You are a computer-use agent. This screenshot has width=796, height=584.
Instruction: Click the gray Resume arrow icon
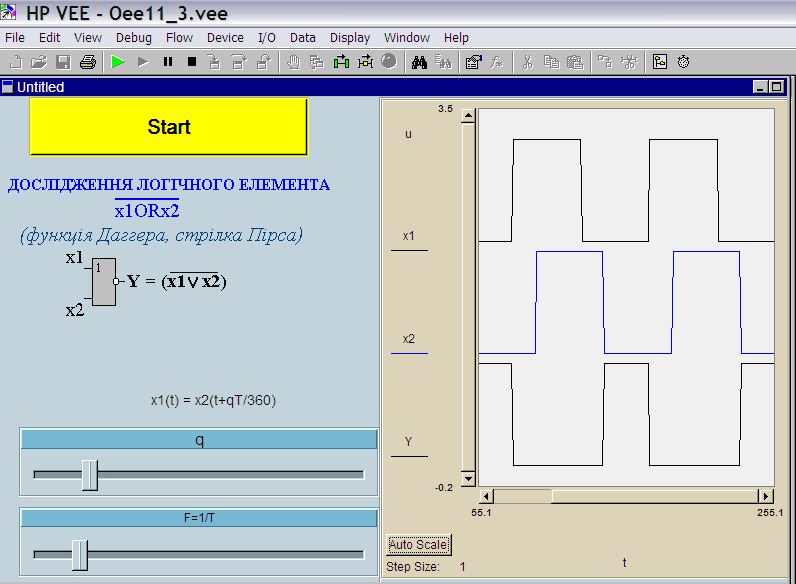(x=143, y=62)
